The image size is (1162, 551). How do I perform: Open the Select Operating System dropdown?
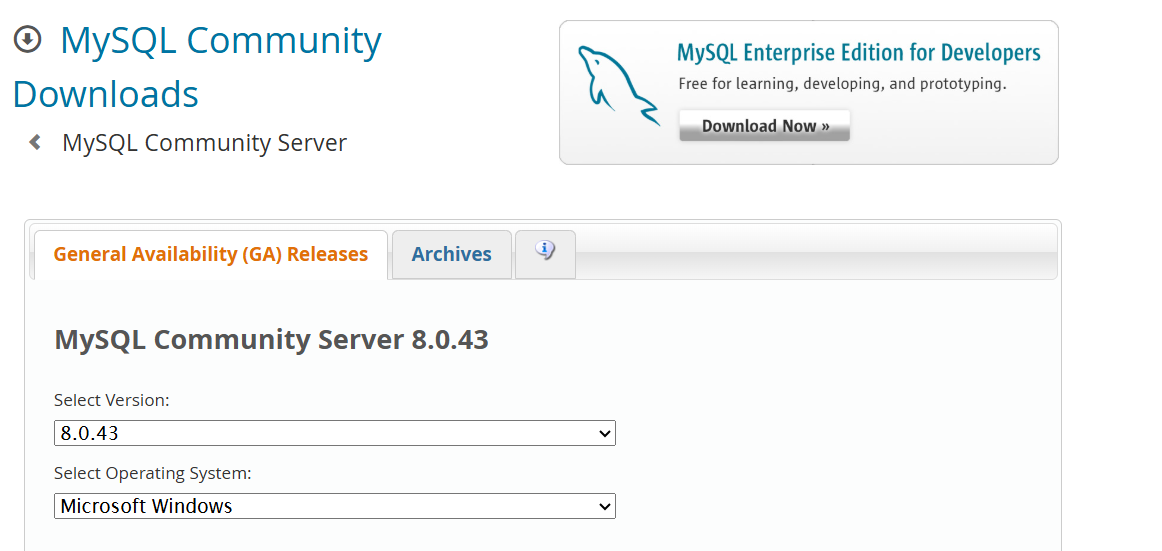335,506
